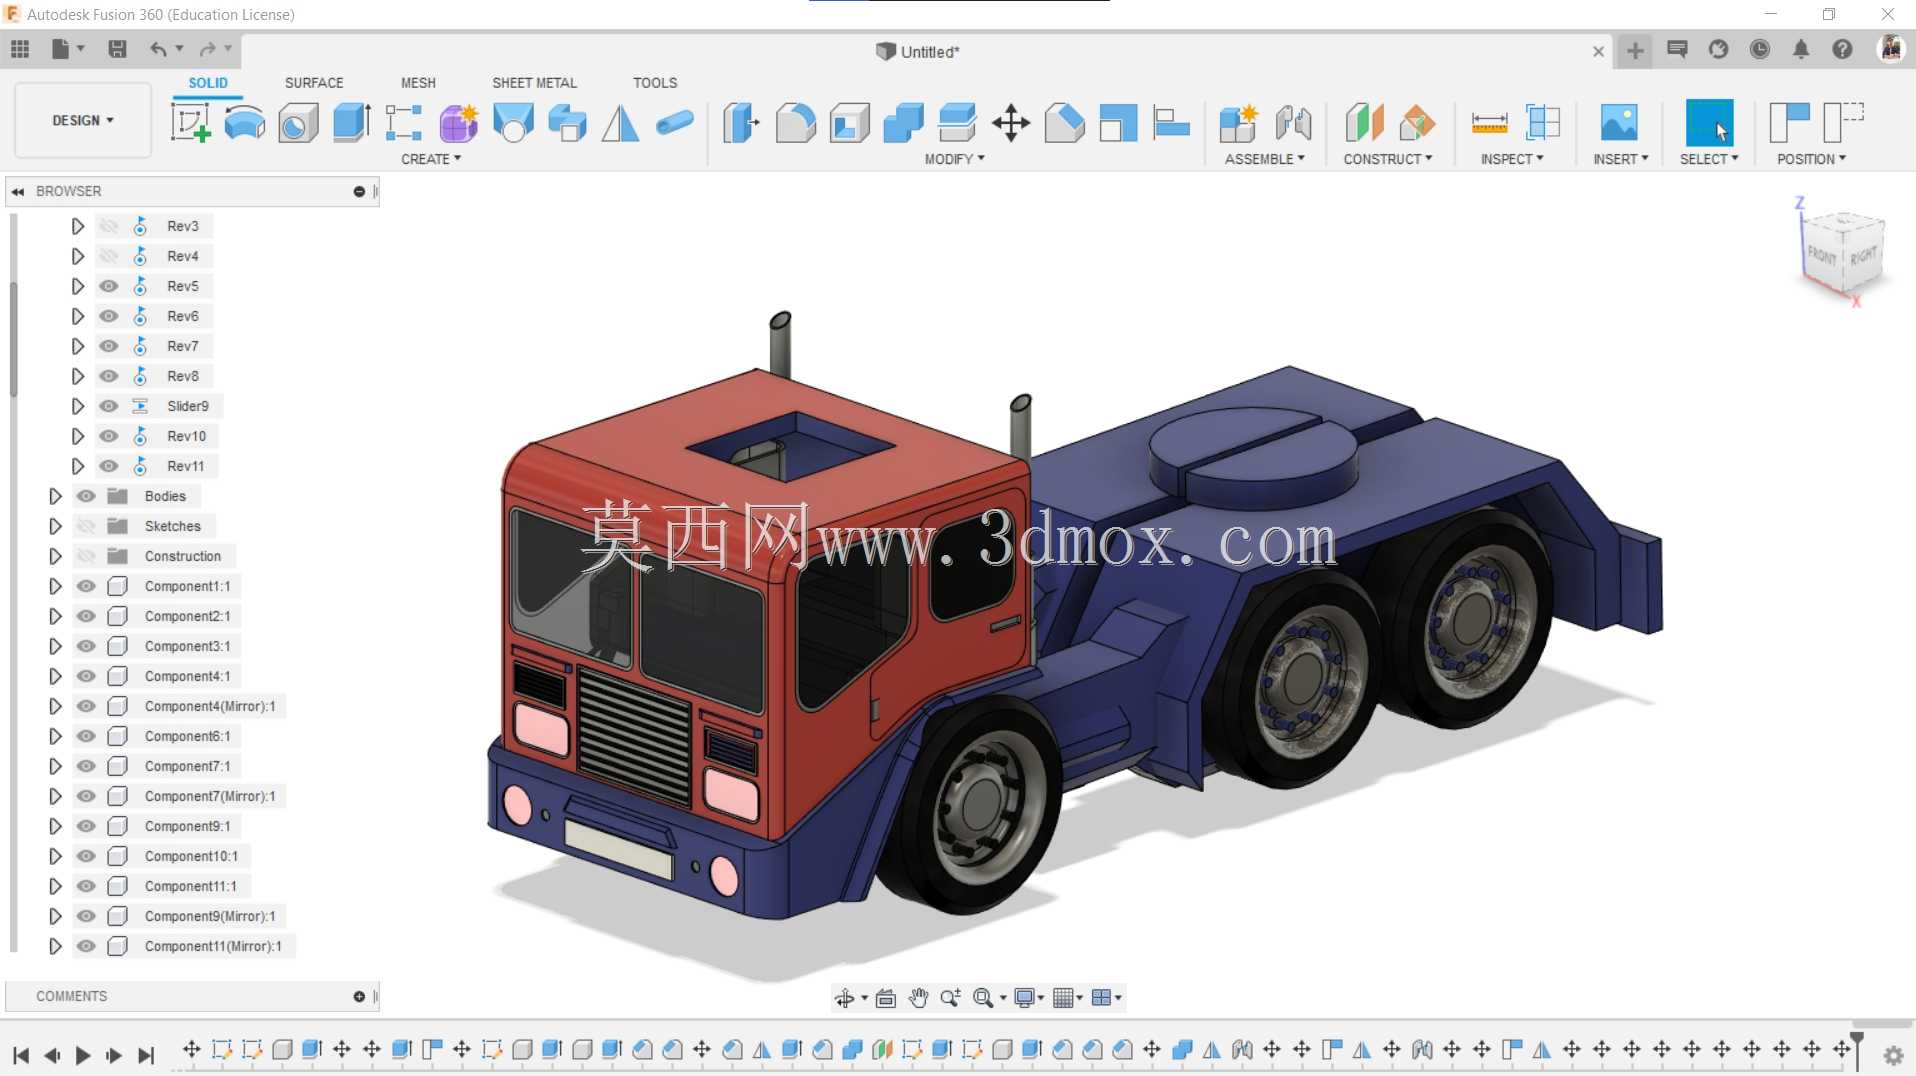Play the timeline animation
1916x1076 pixels.
[x=83, y=1055]
